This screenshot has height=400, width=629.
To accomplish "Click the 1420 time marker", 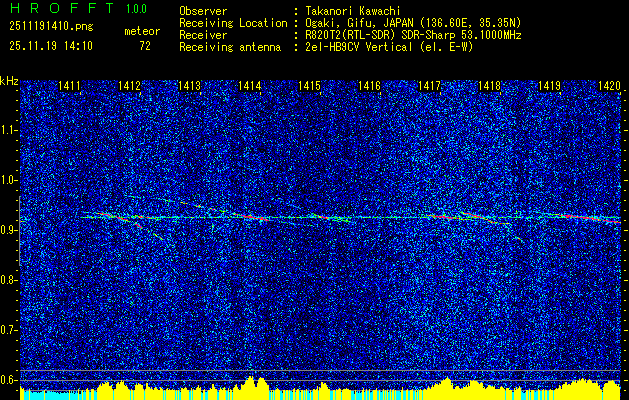I will (x=609, y=85).
